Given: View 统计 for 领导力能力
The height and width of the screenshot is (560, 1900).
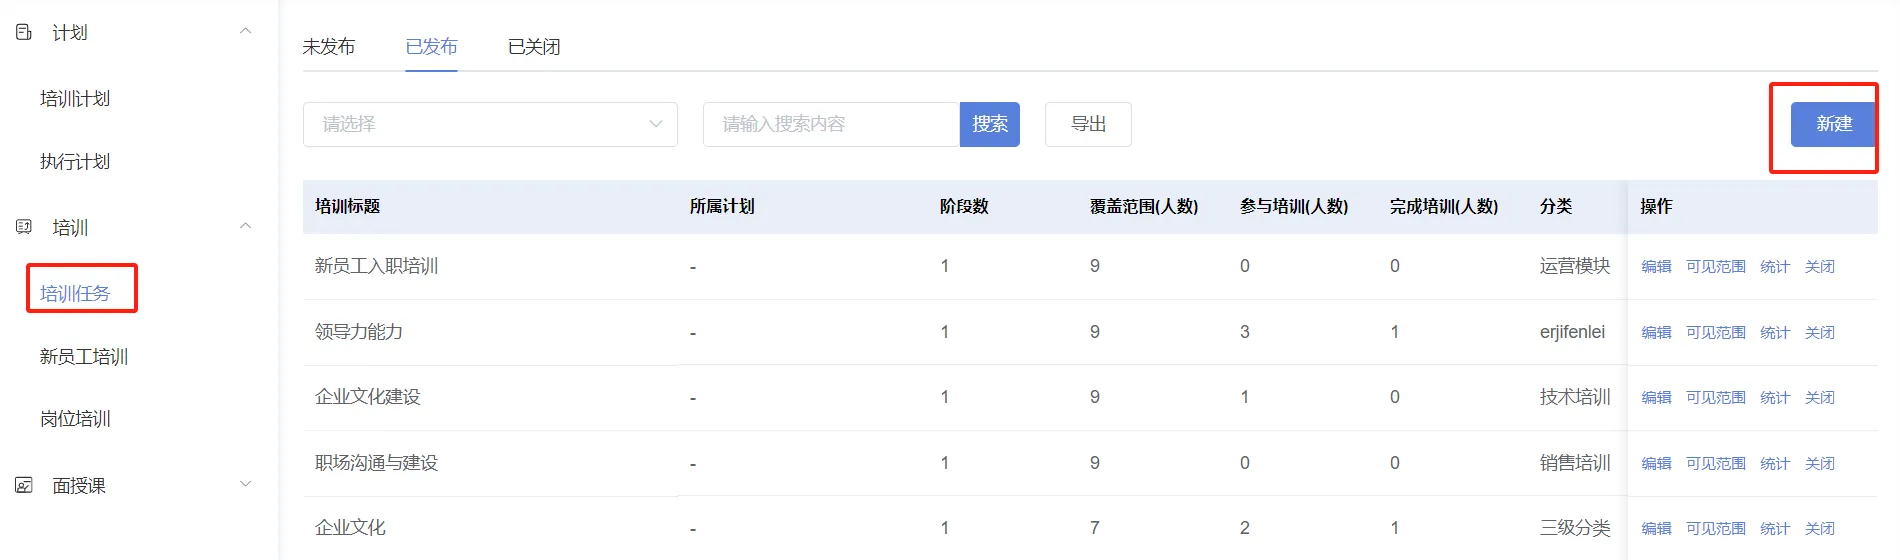Looking at the screenshot, I should [x=1775, y=333].
